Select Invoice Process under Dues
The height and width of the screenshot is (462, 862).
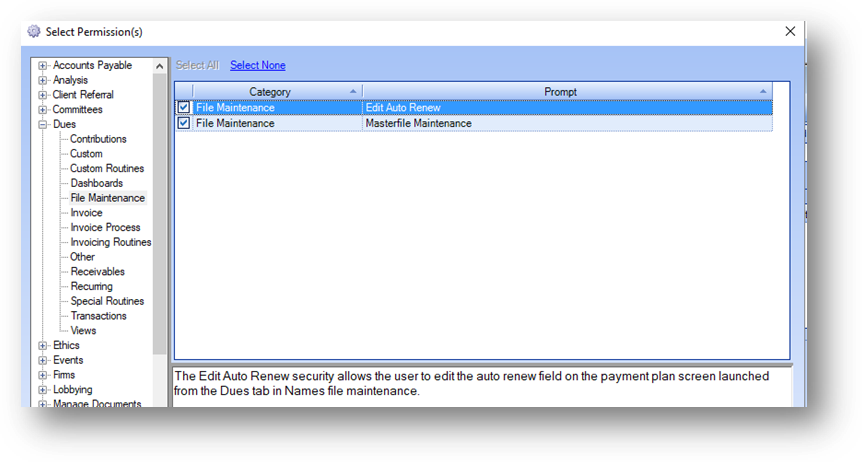pos(105,228)
